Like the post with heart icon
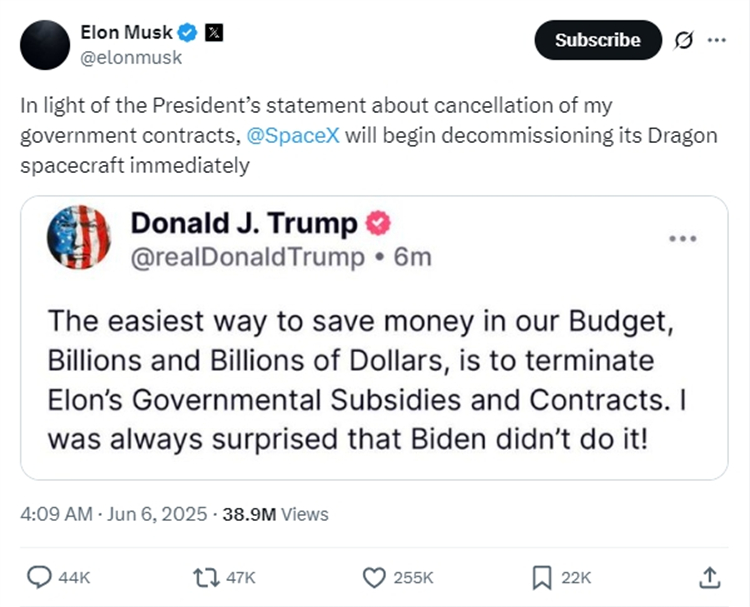This screenshot has width=750, height=607. tap(374, 576)
